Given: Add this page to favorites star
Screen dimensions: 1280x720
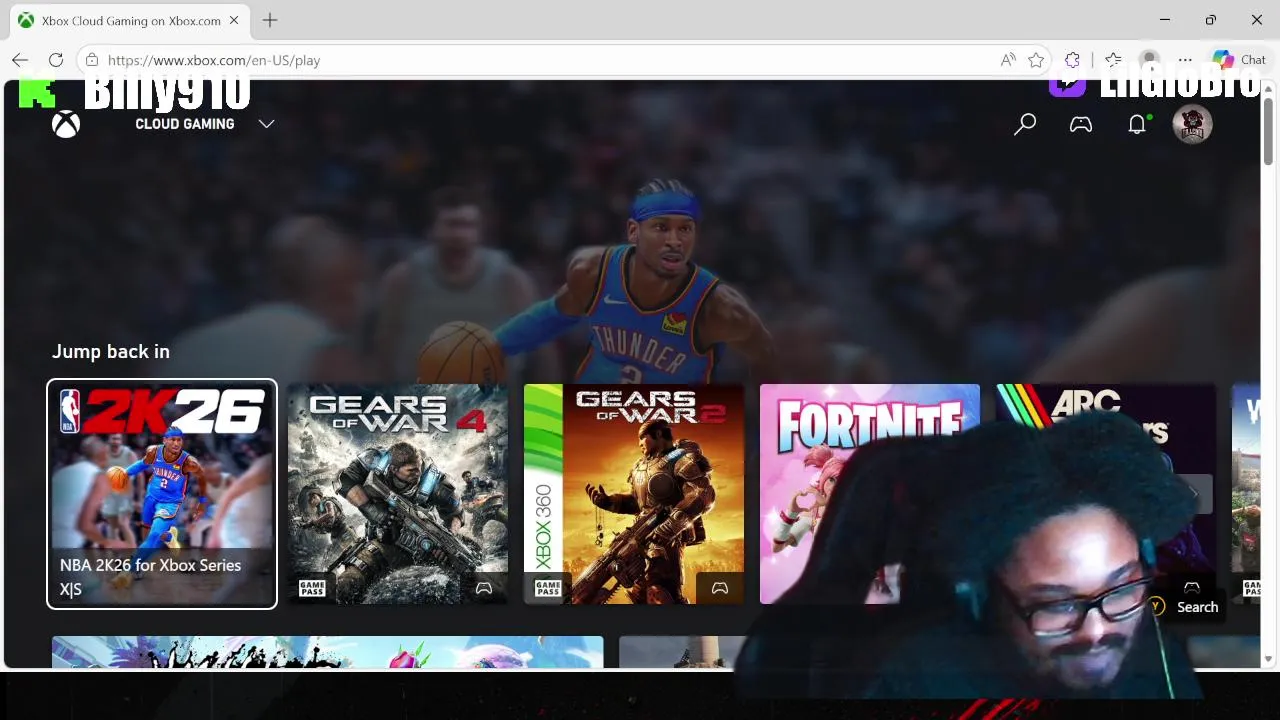Looking at the screenshot, I should point(1036,60).
